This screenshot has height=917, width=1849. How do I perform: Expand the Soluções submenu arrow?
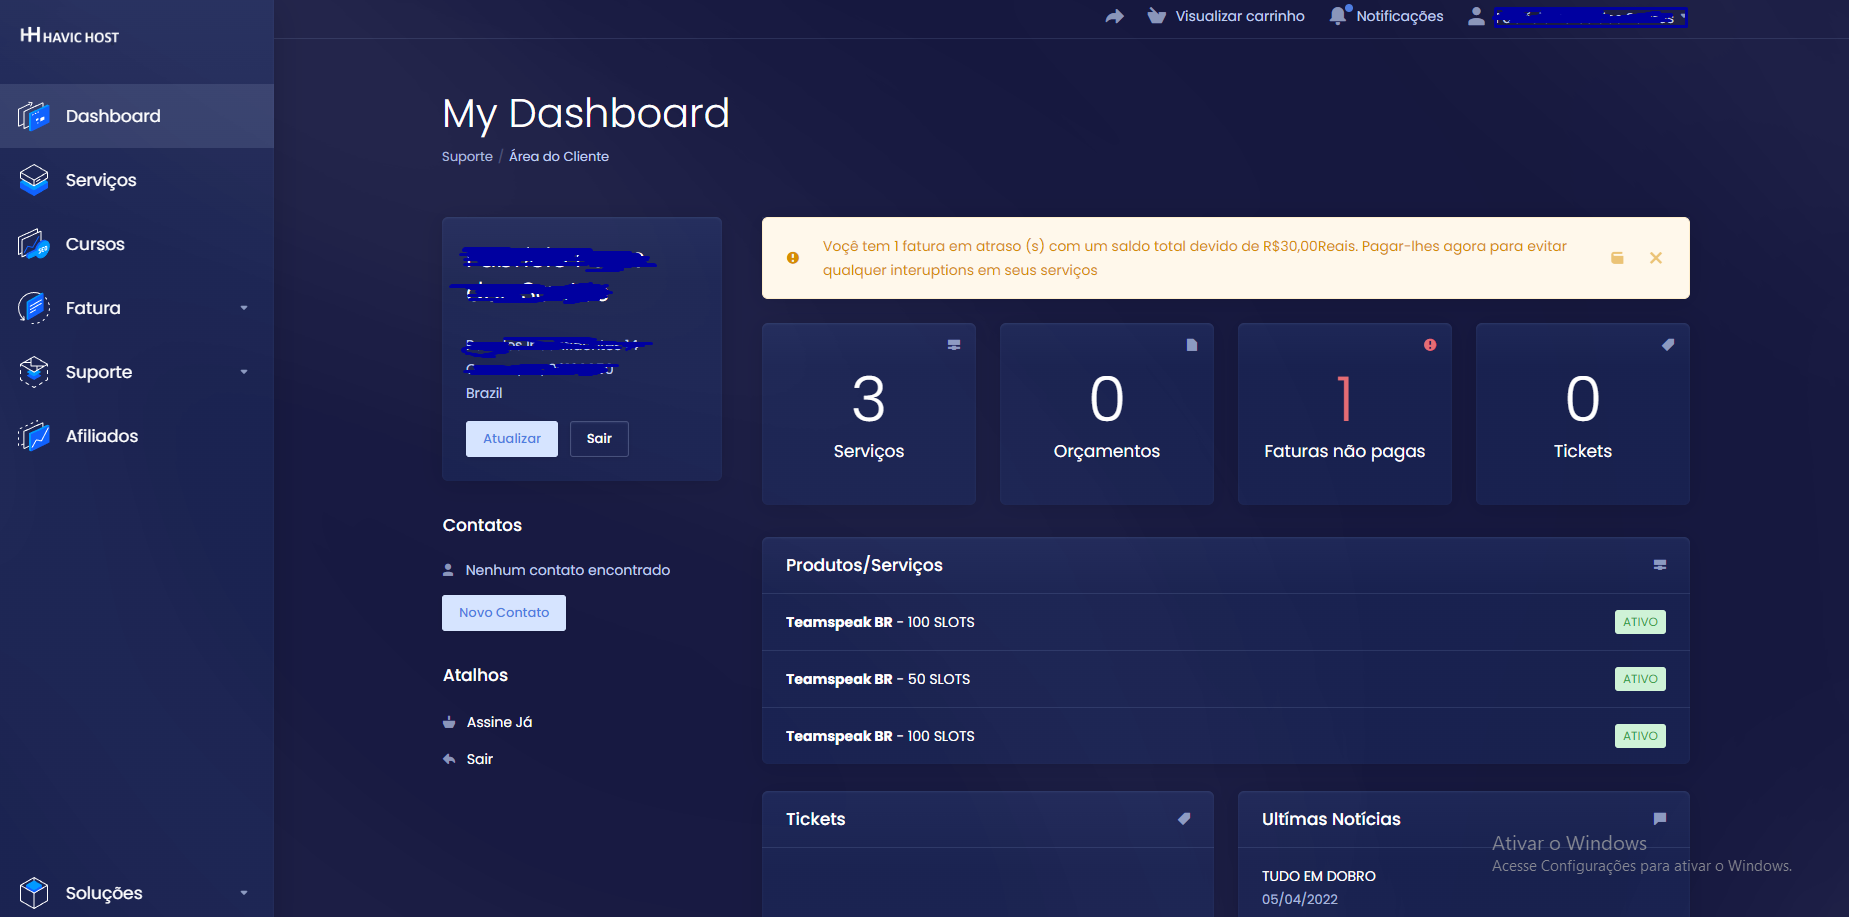click(x=244, y=893)
